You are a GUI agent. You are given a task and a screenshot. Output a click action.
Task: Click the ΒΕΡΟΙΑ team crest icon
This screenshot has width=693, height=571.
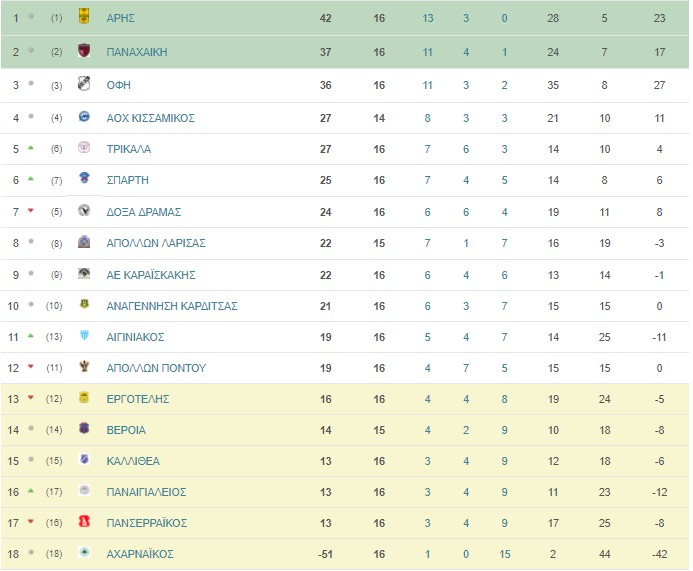[x=84, y=428]
